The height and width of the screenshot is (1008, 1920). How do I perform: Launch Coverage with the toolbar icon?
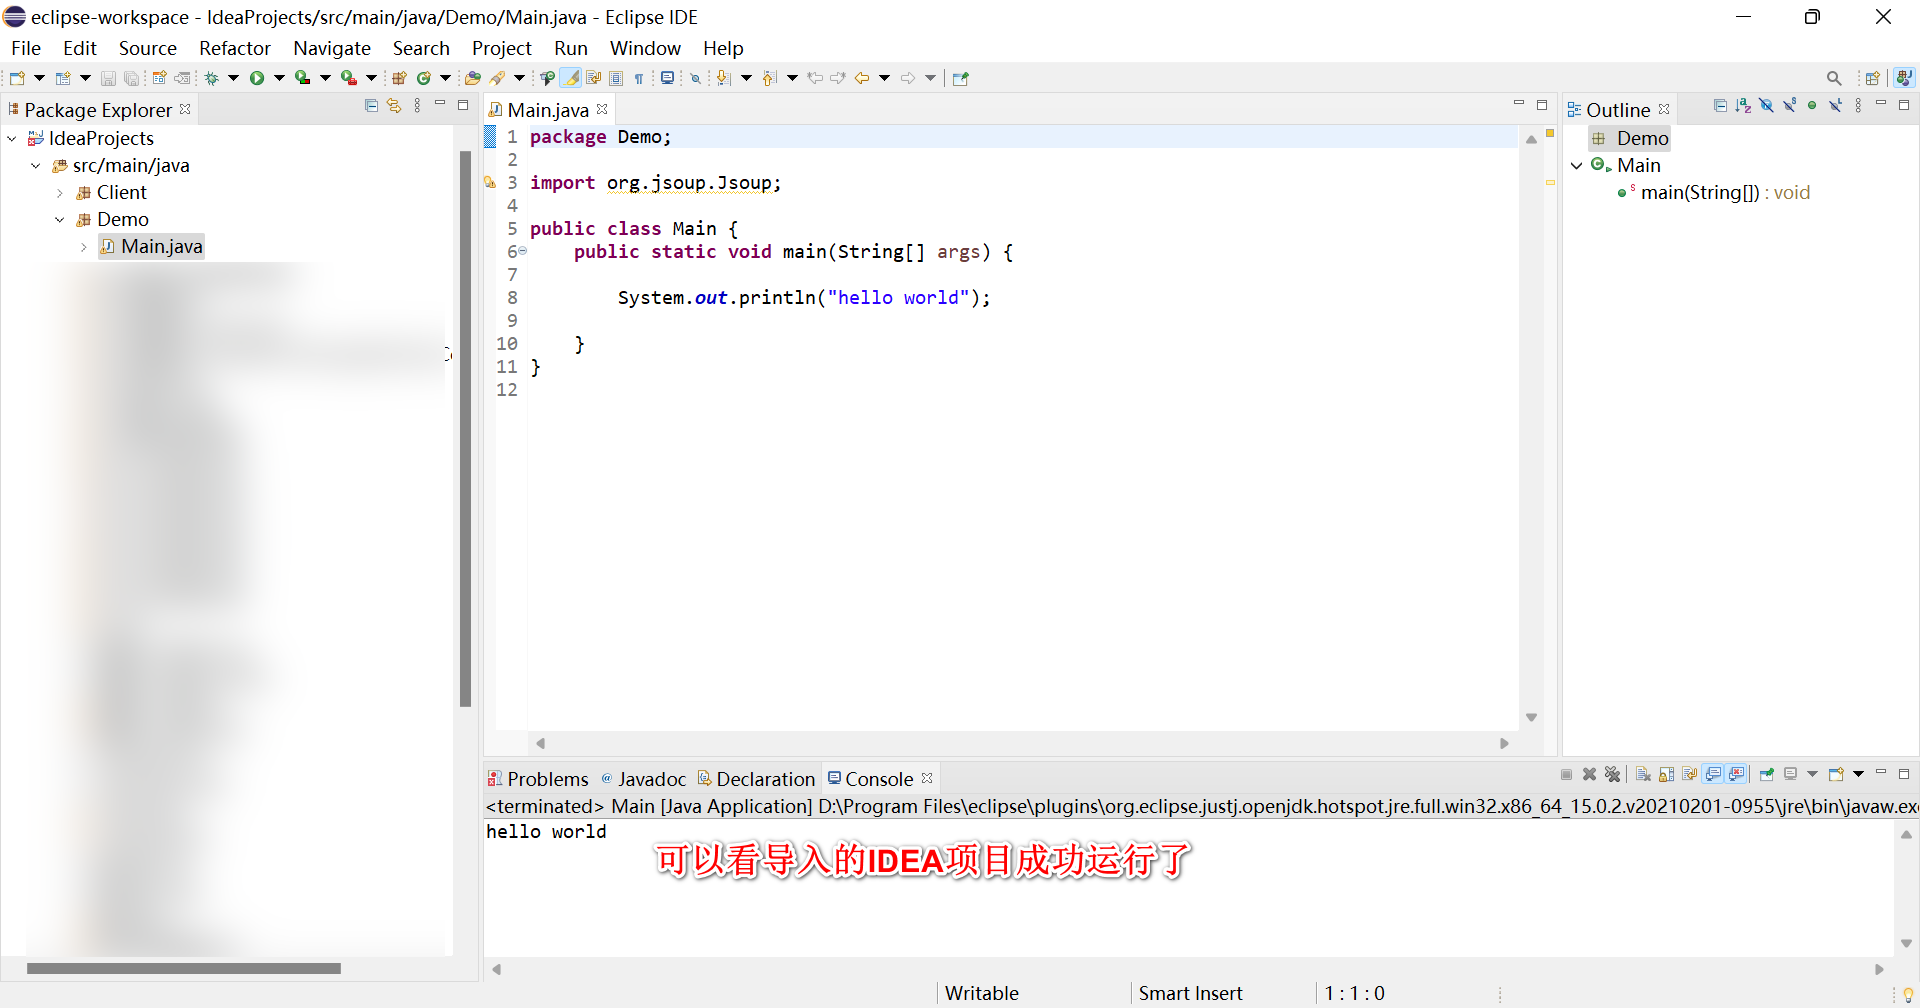[x=302, y=78]
